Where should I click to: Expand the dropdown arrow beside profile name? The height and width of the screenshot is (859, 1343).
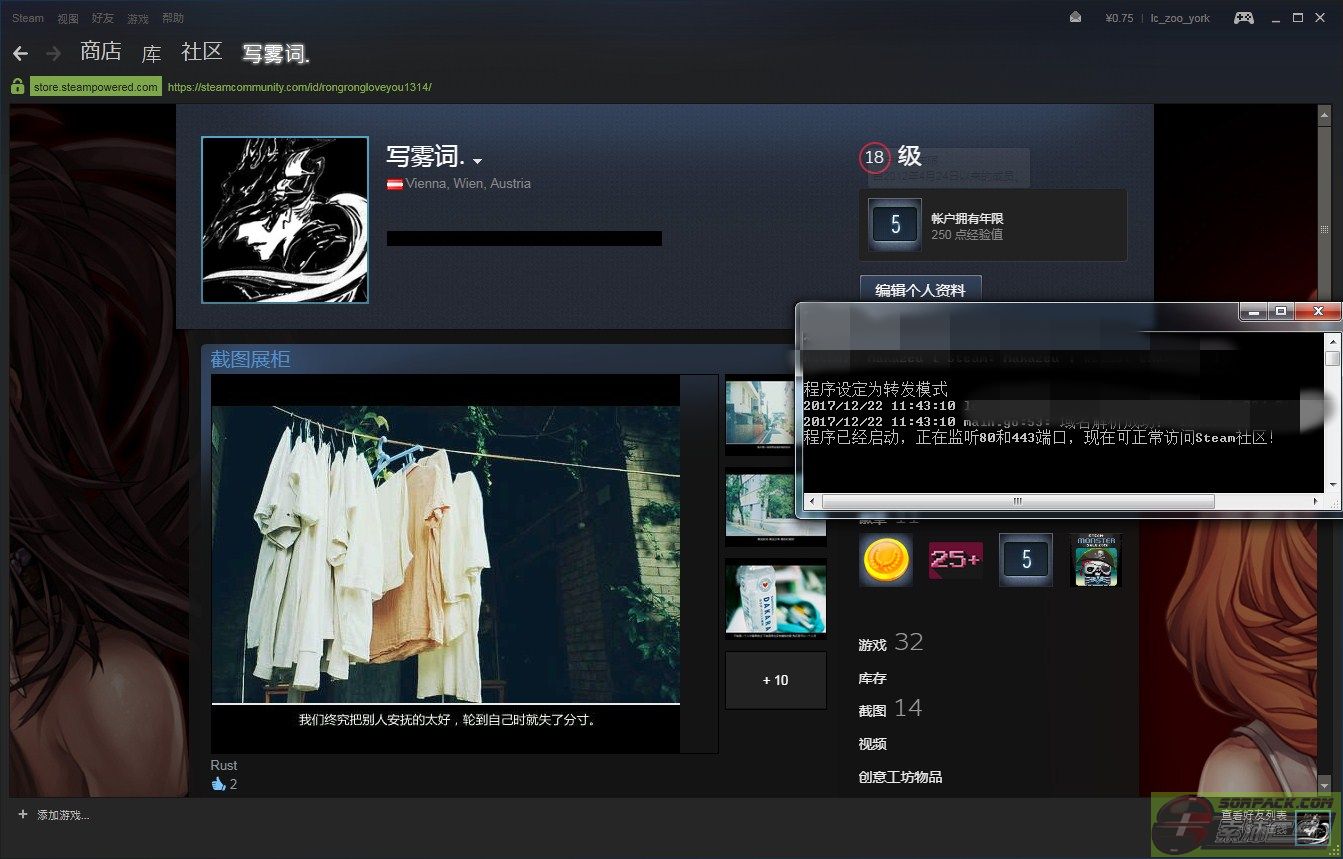pos(477,161)
